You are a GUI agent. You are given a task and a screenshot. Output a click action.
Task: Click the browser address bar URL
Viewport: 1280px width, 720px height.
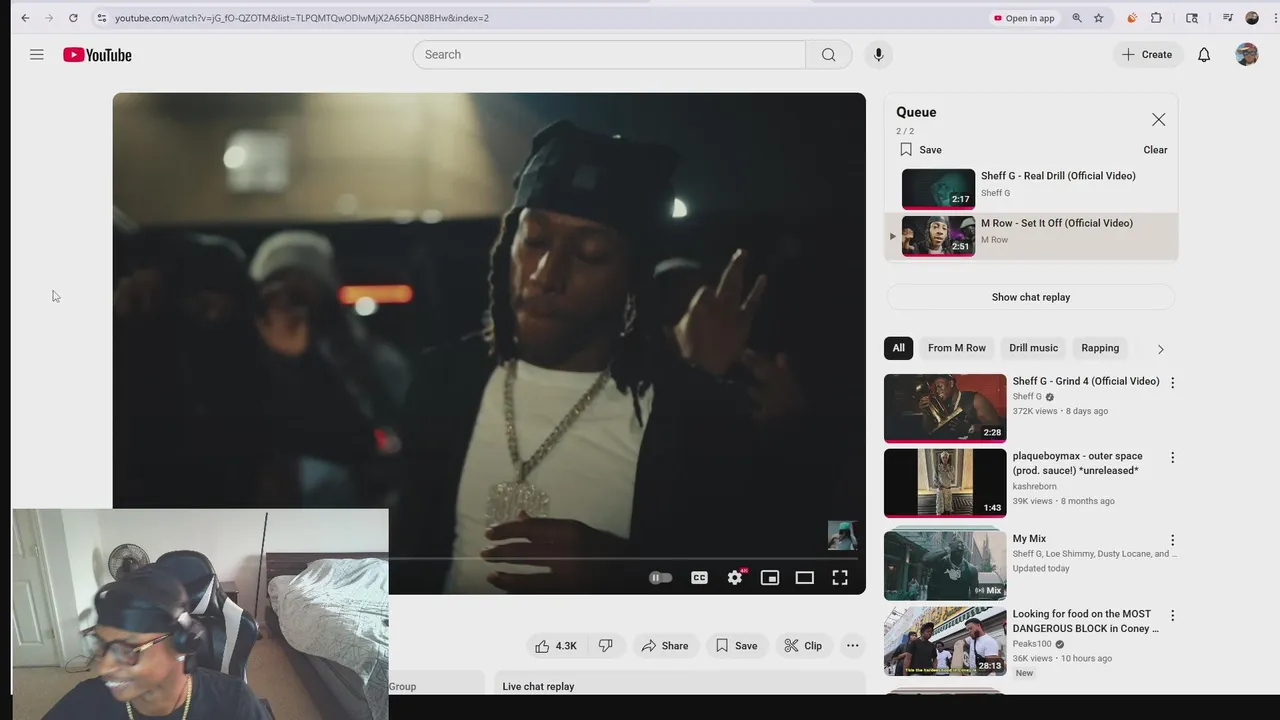click(x=302, y=18)
